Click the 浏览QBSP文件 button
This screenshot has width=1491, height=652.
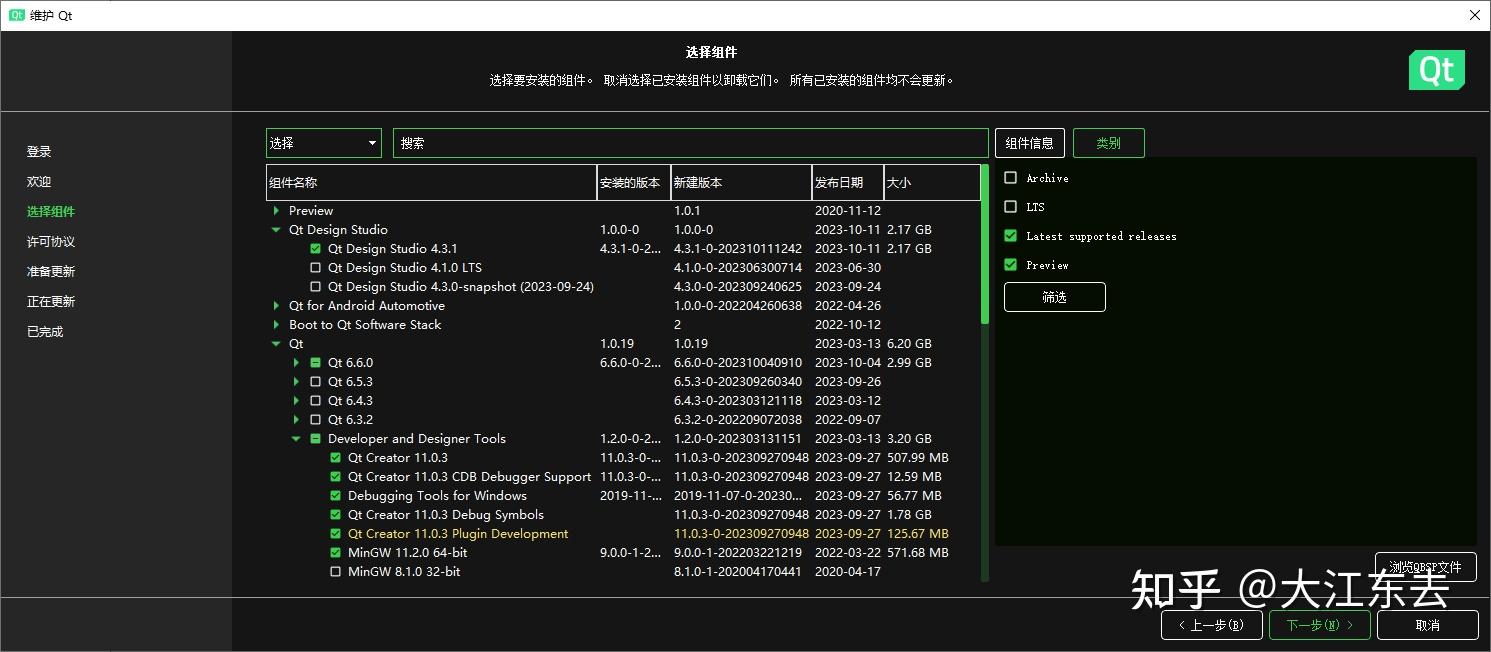tap(1426, 566)
